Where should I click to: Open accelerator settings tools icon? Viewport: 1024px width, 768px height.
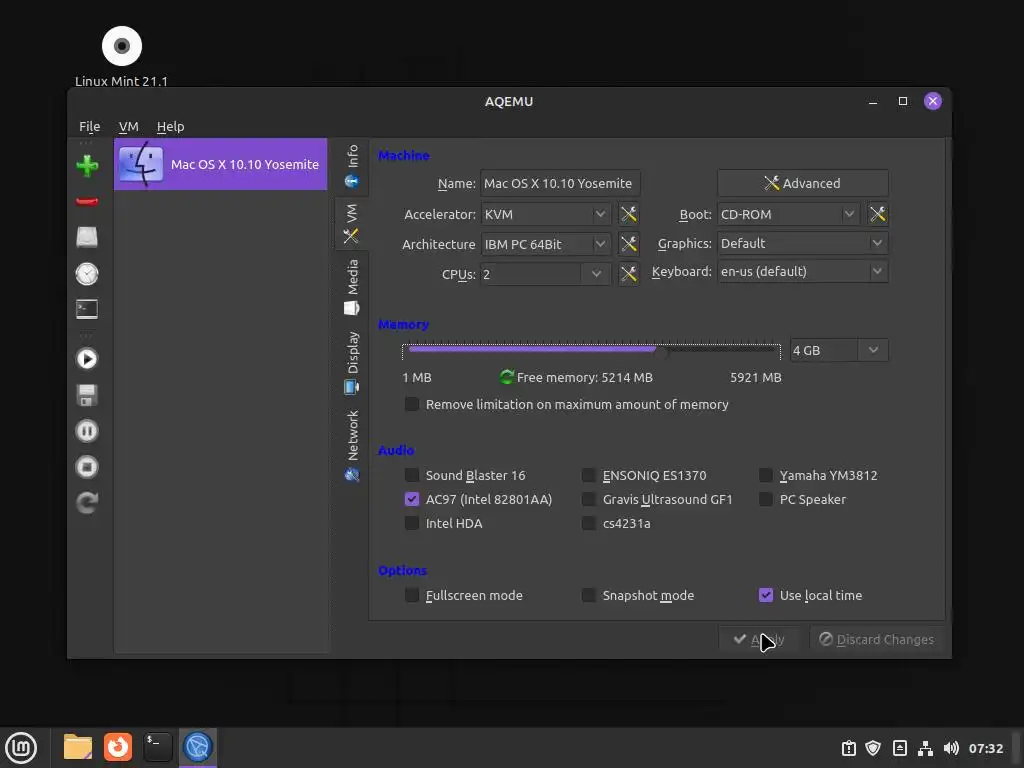[628, 214]
